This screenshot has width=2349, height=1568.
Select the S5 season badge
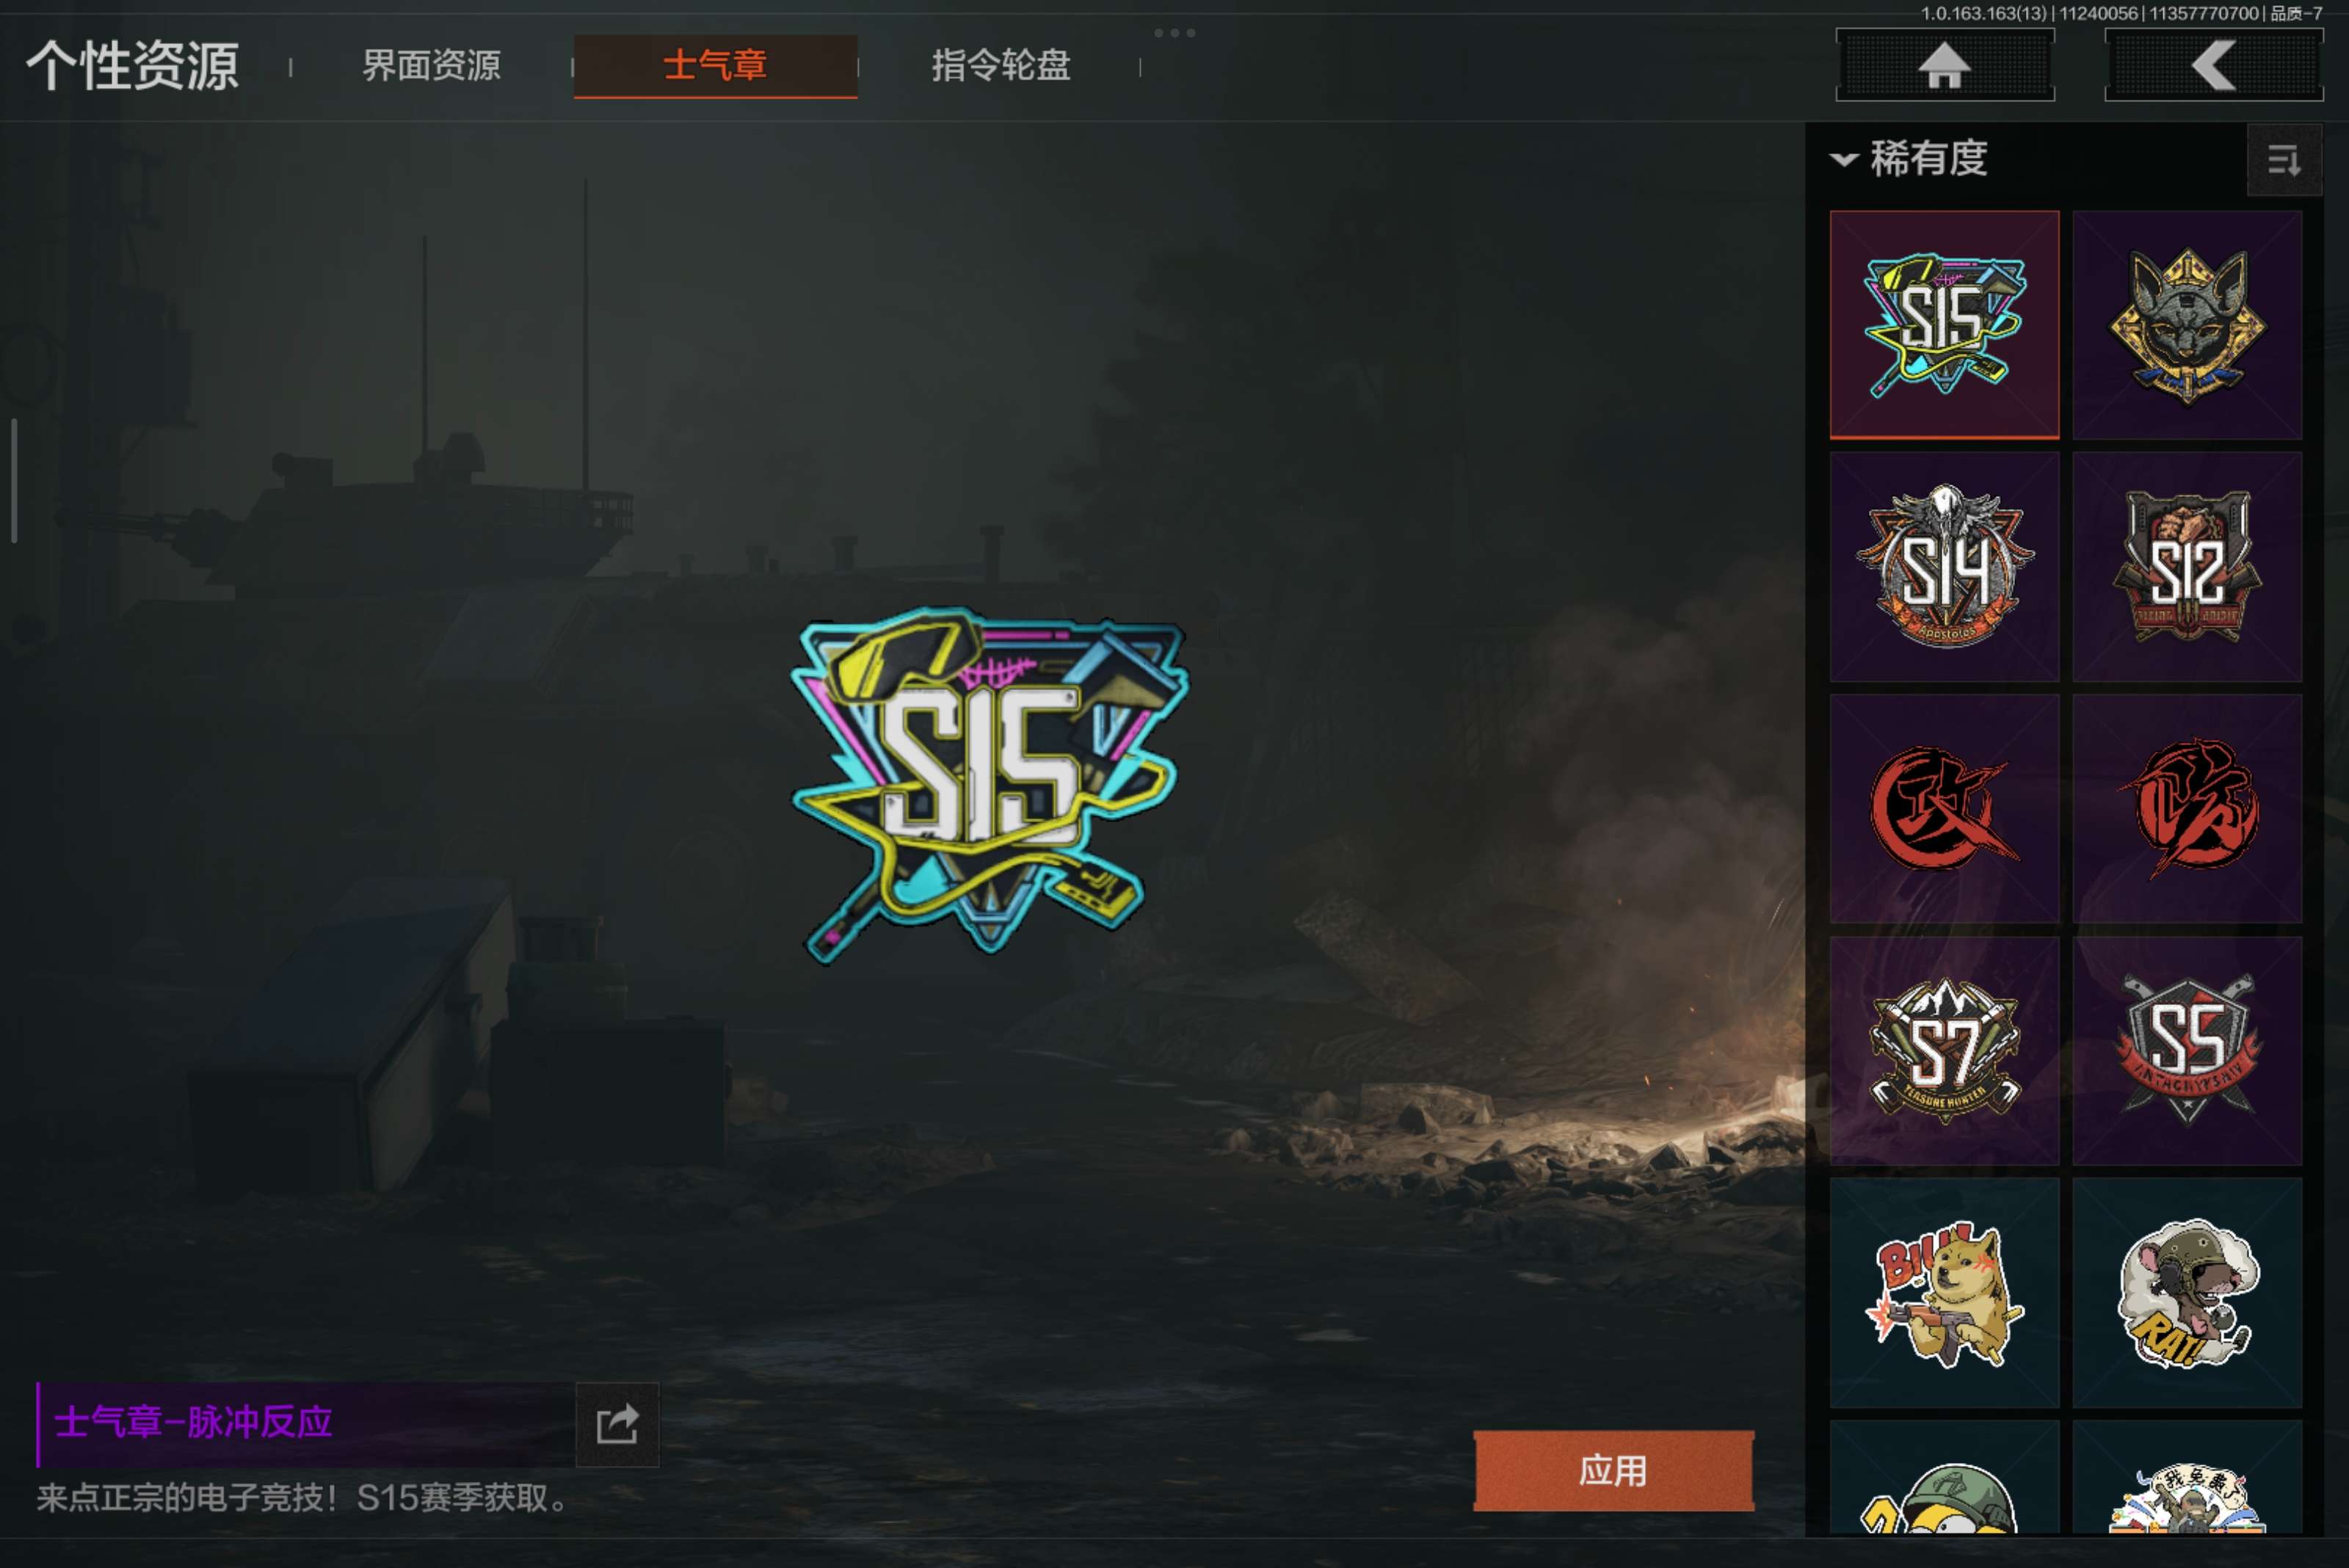(2187, 1050)
